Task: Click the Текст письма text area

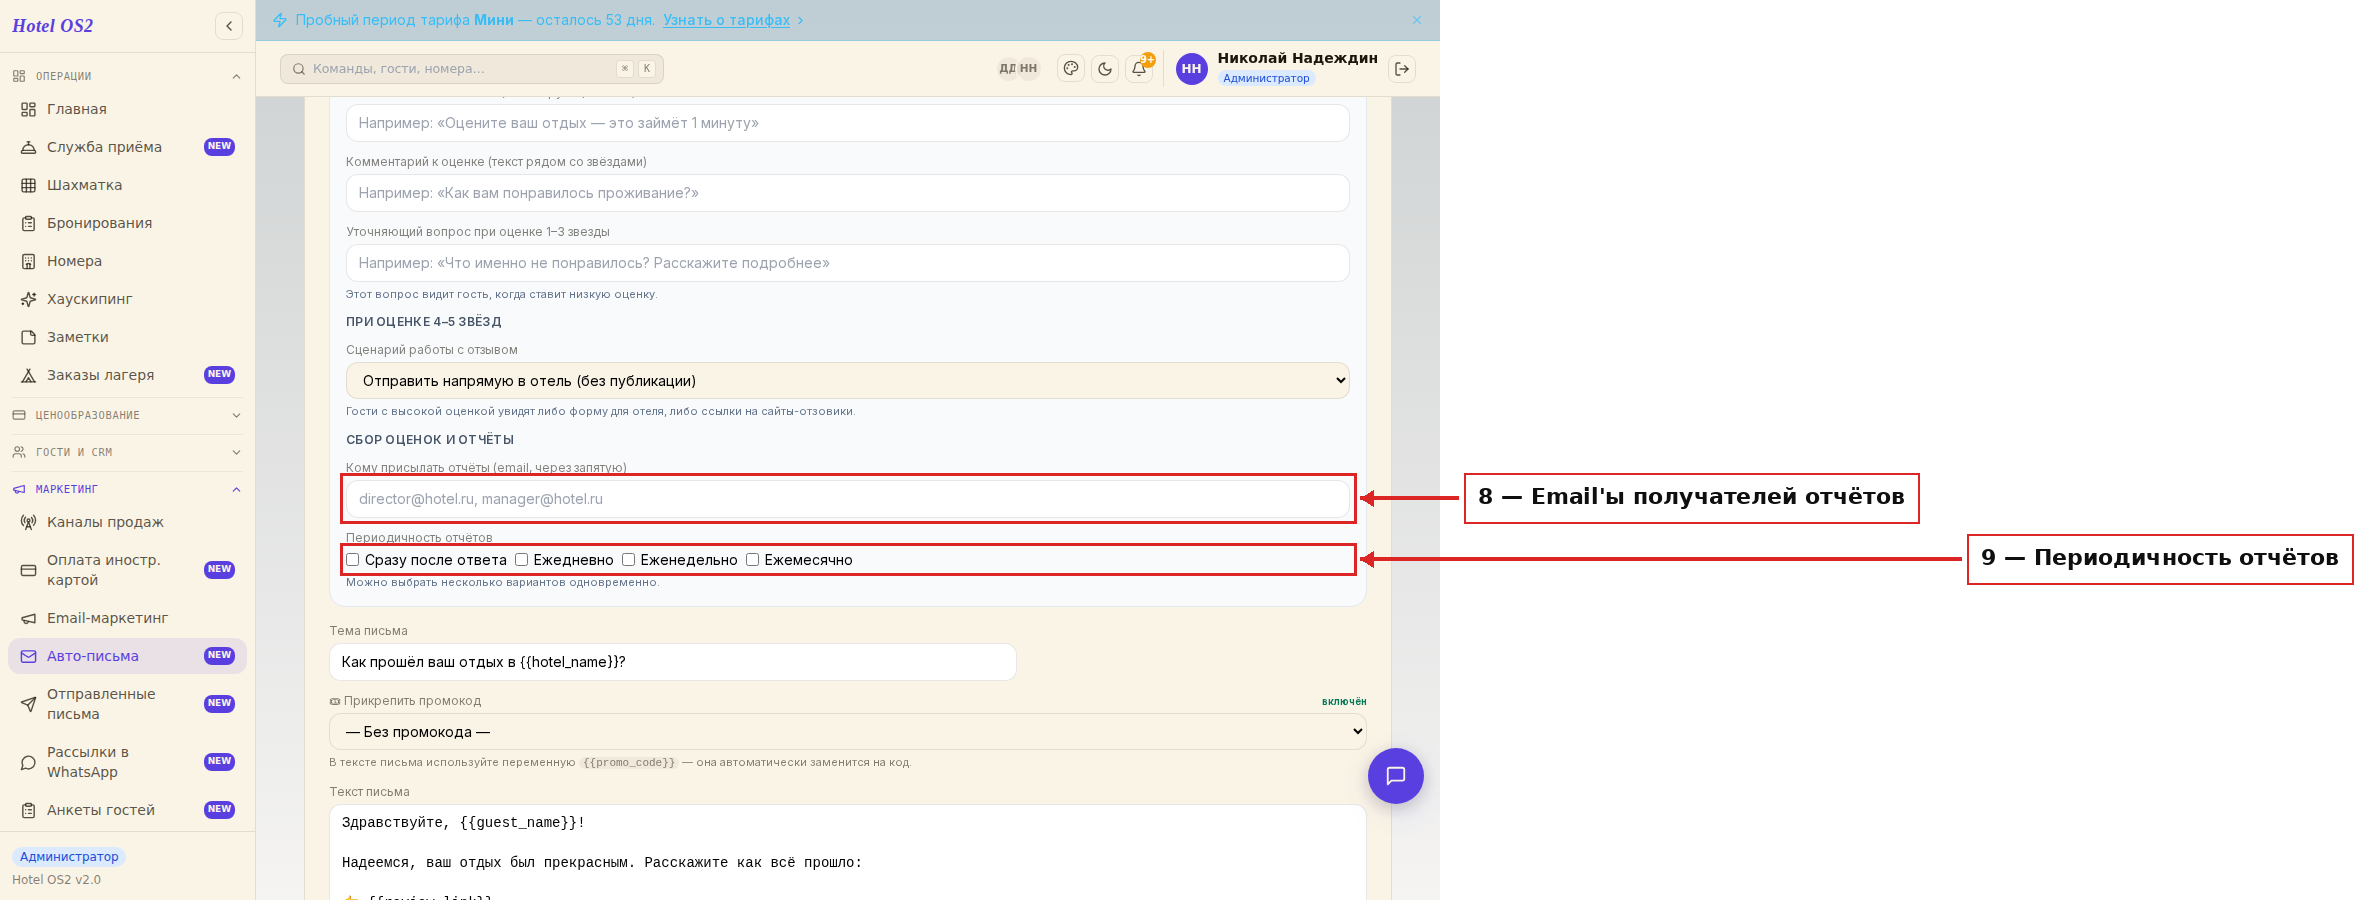Action: tap(847, 852)
